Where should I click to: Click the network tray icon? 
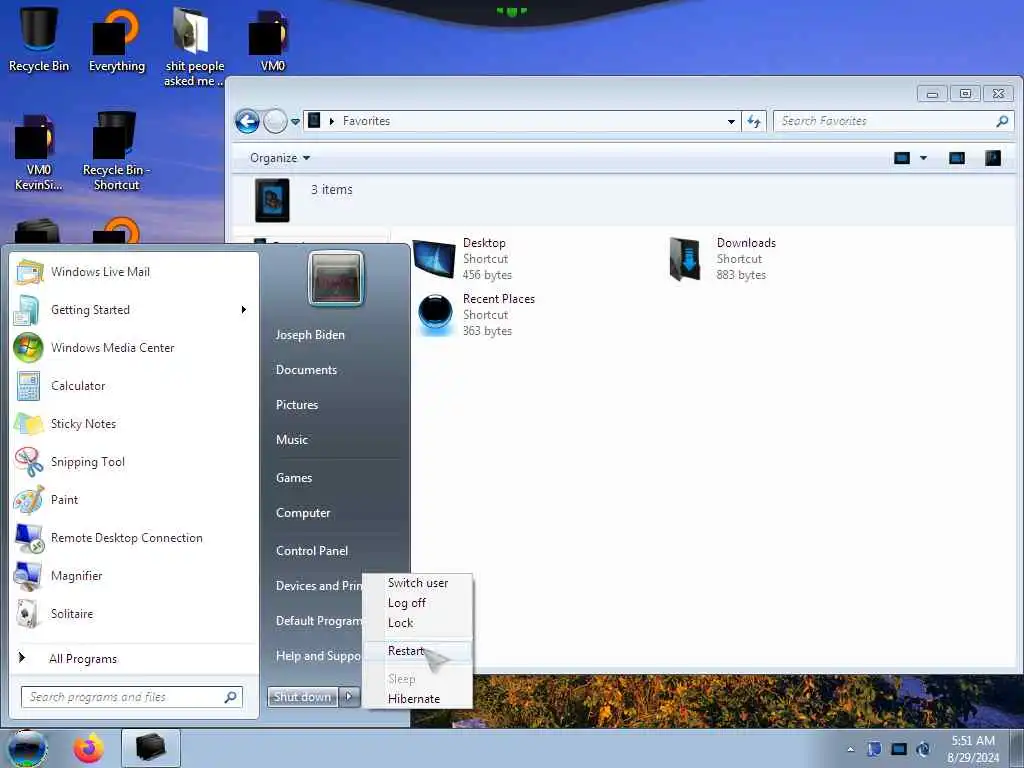[x=899, y=749]
